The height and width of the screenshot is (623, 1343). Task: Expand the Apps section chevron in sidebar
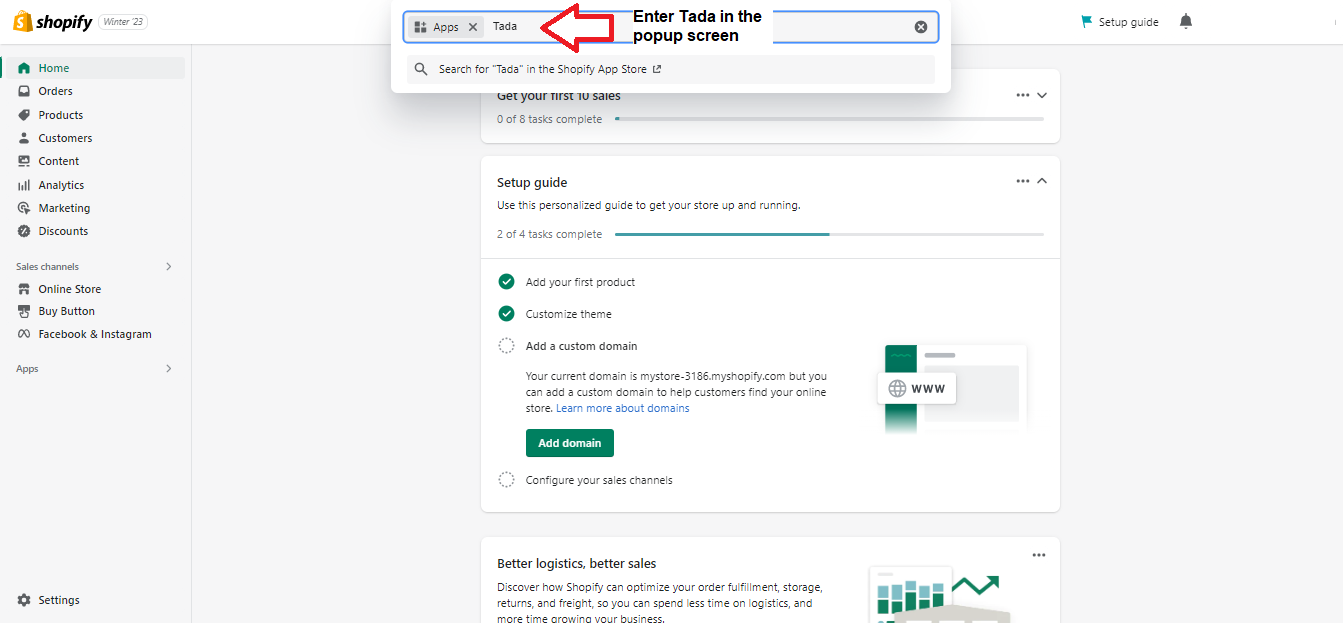click(x=168, y=369)
